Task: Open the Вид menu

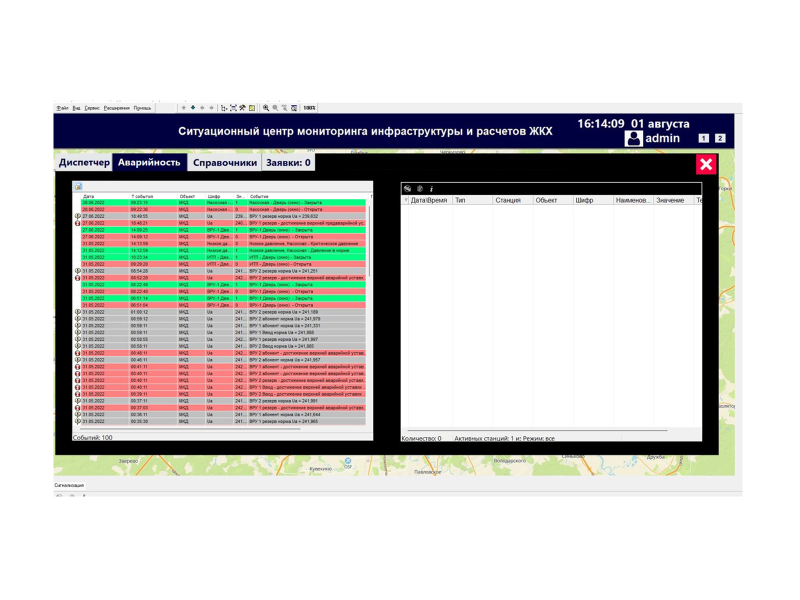Action: click(76, 108)
